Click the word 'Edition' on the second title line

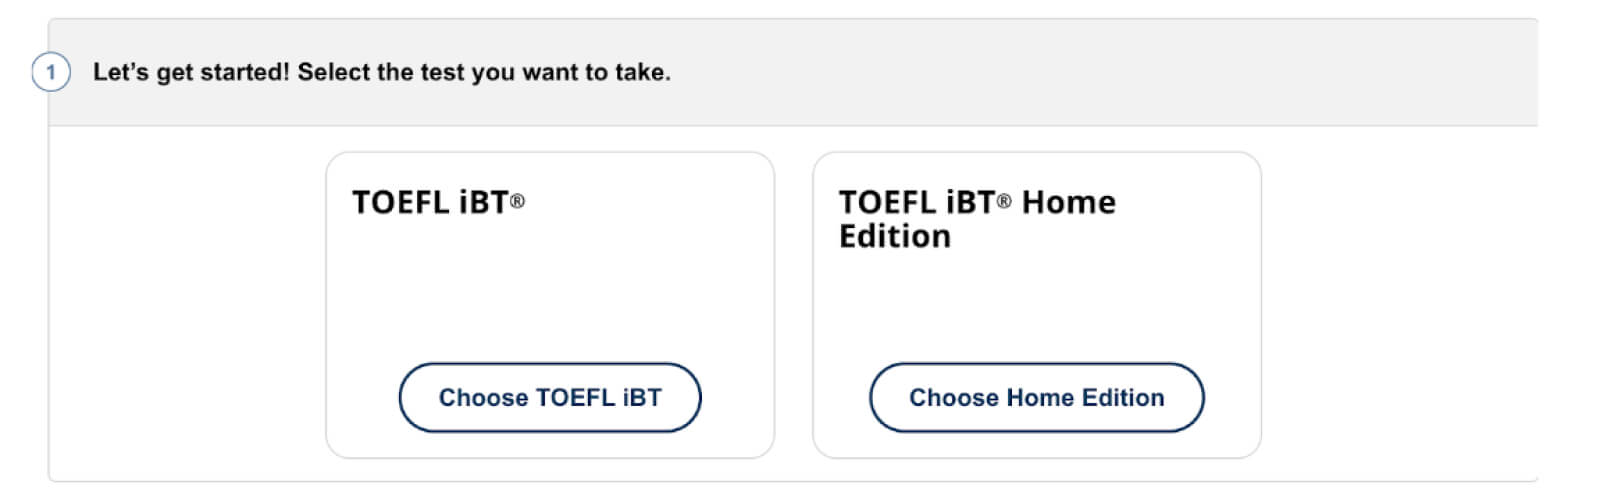(894, 237)
